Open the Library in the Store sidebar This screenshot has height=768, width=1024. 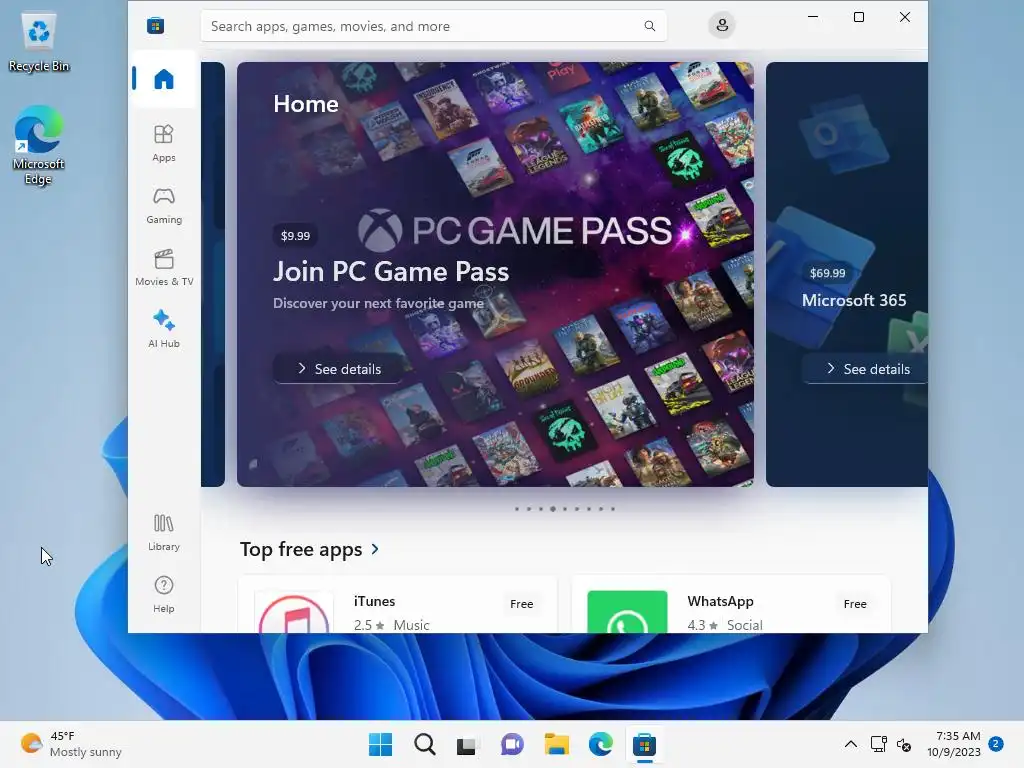tap(164, 532)
